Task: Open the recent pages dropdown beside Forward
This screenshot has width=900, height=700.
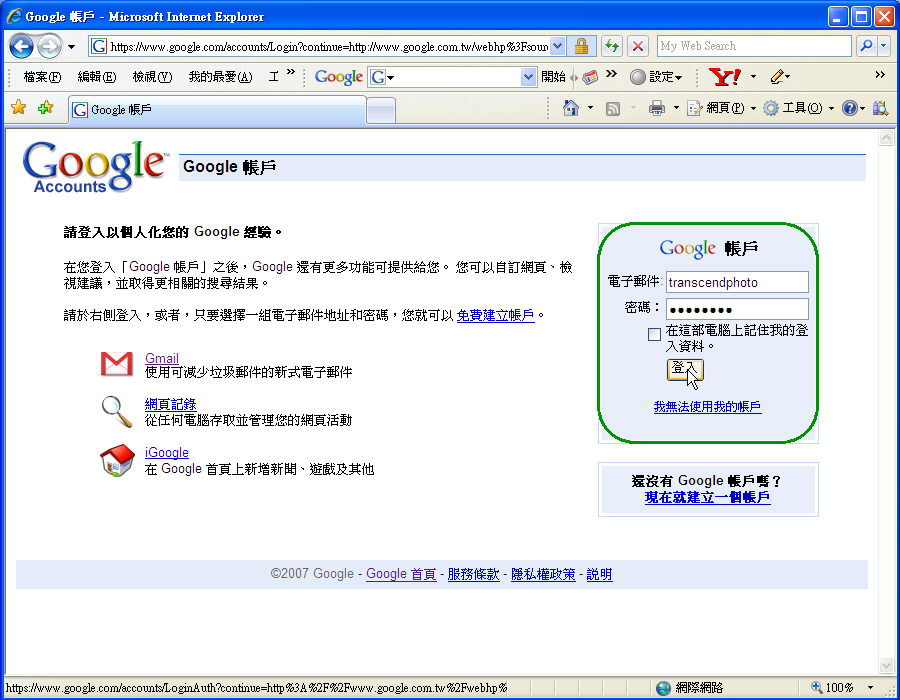Action: [x=71, y=46]
